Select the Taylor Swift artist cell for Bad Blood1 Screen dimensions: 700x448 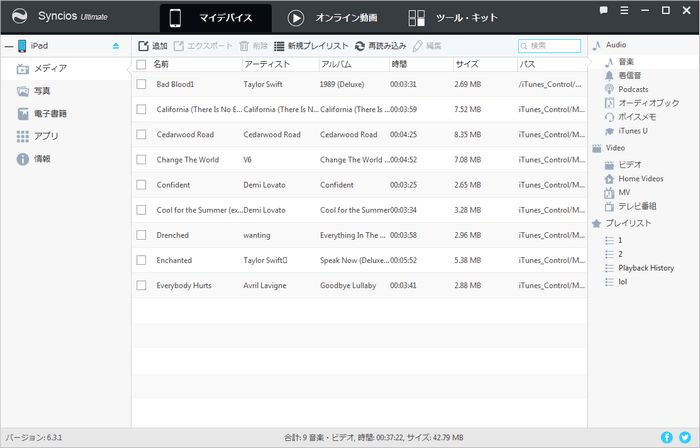(263, 84)
